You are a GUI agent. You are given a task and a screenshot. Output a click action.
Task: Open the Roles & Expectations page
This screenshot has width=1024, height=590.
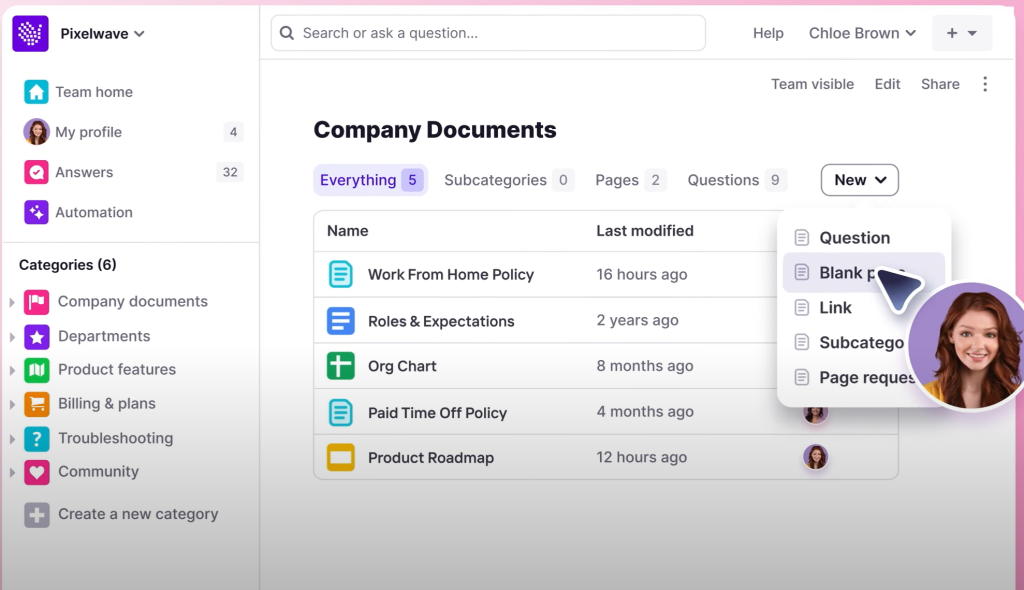tap(441, 321)
